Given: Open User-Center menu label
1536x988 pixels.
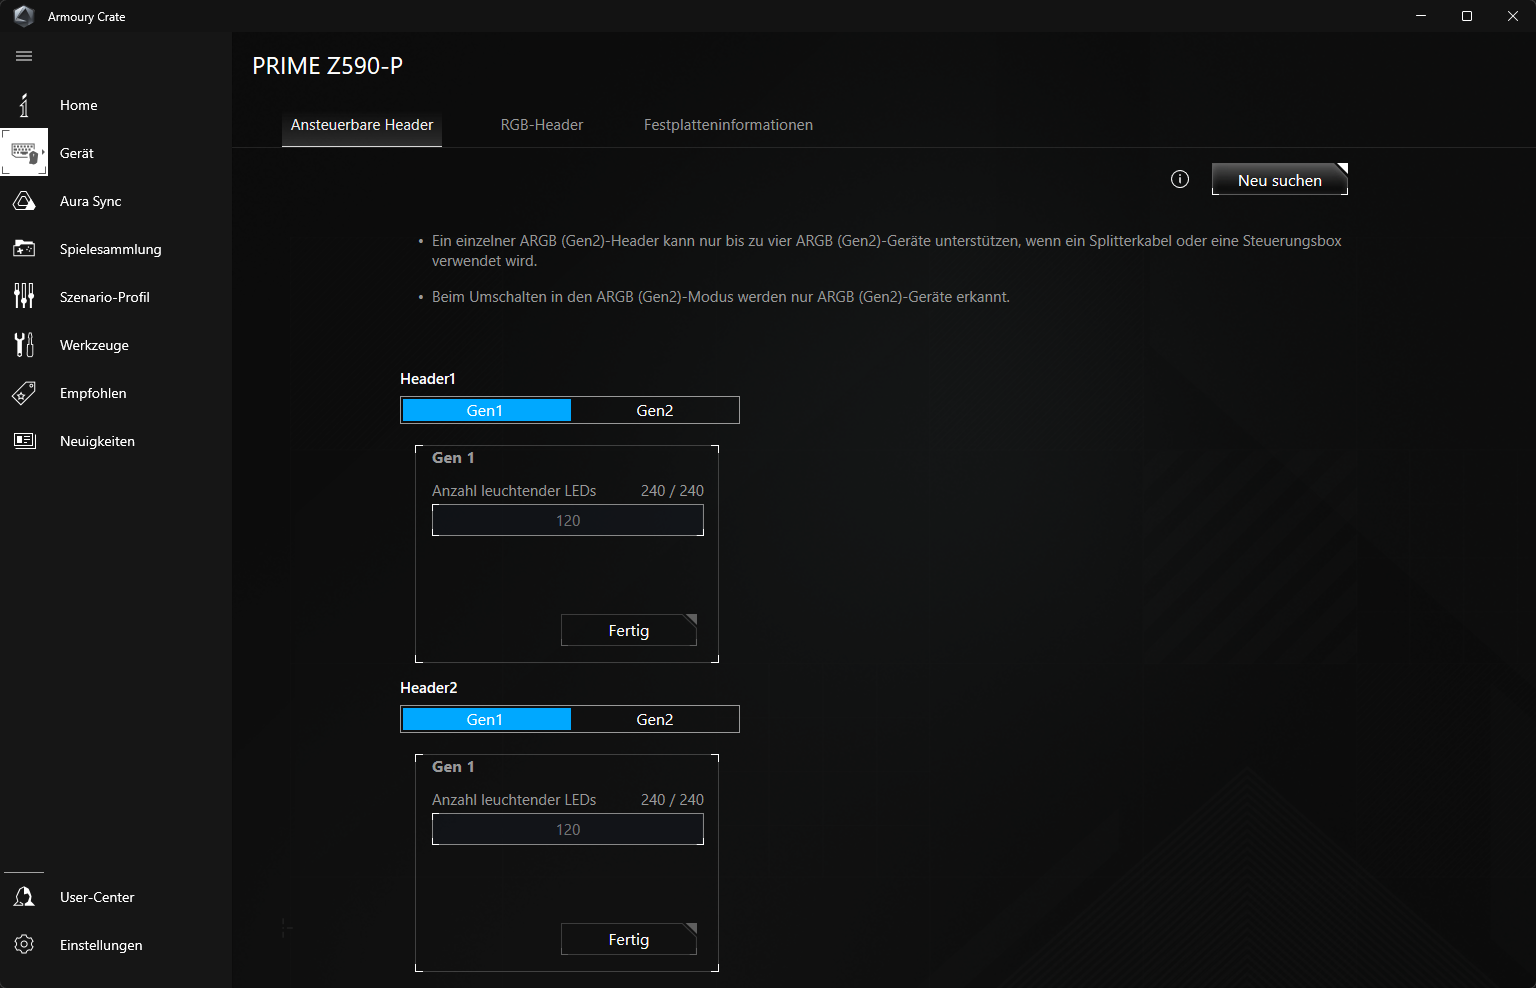Looking at the screenshot, I should pyautogui.click(x=97, y=897).
